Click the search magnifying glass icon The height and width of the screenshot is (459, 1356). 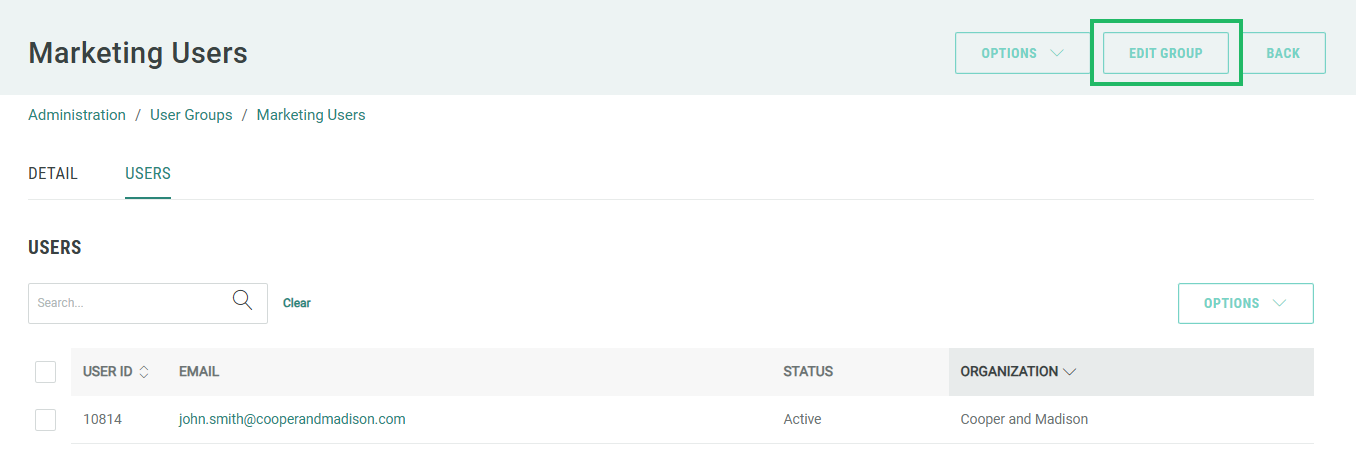[x=242, y=301]
